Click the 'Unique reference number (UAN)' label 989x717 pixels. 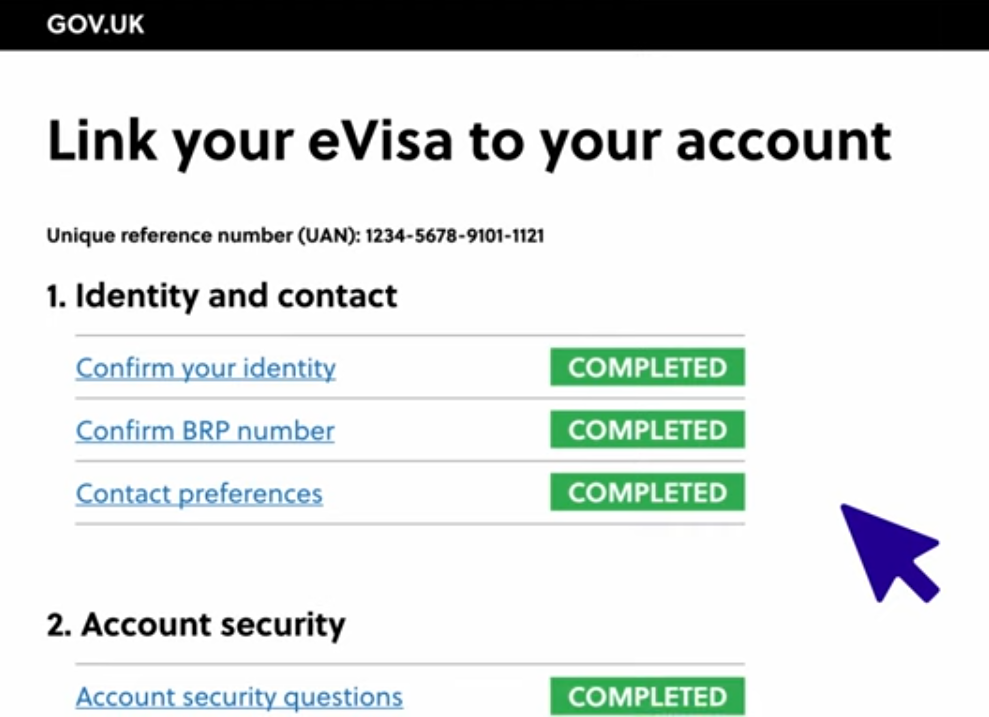click(x=202, y=237)
